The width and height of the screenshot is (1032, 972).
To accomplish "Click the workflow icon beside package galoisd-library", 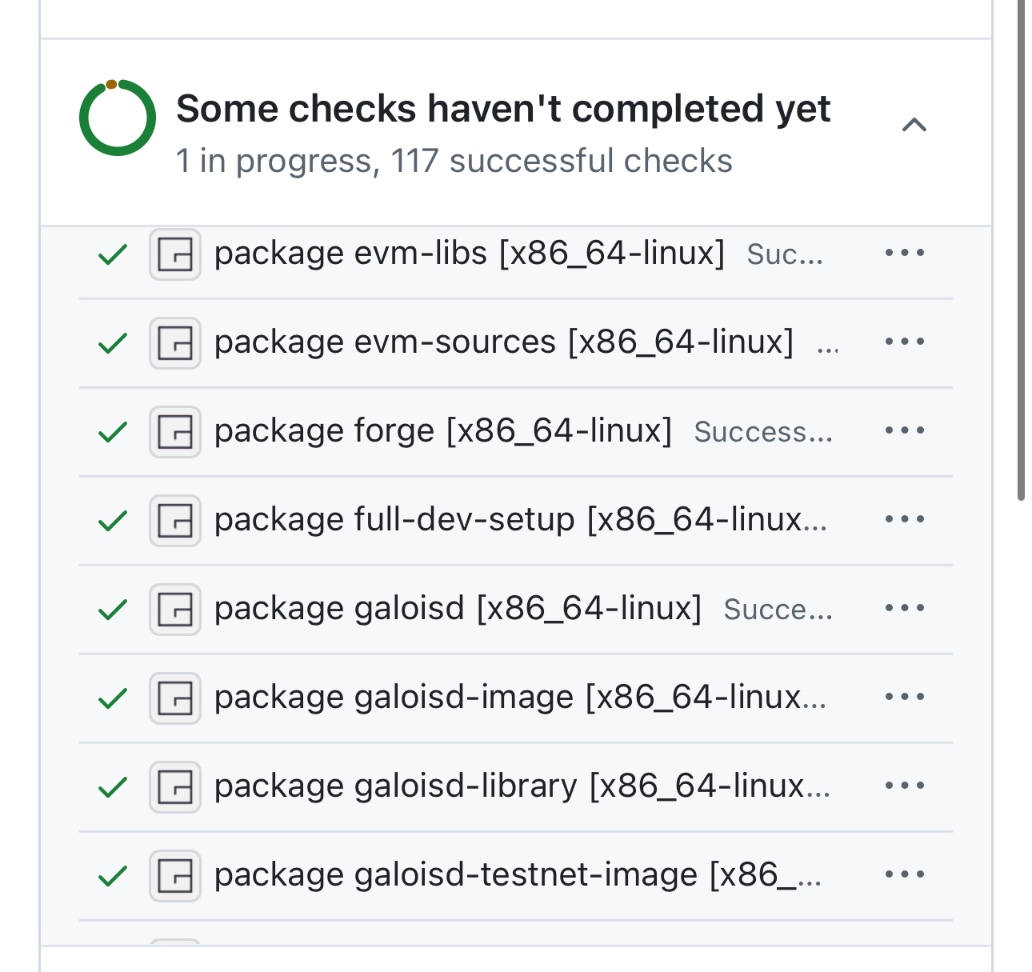I will pyautogui.click(x=175, y=787).
